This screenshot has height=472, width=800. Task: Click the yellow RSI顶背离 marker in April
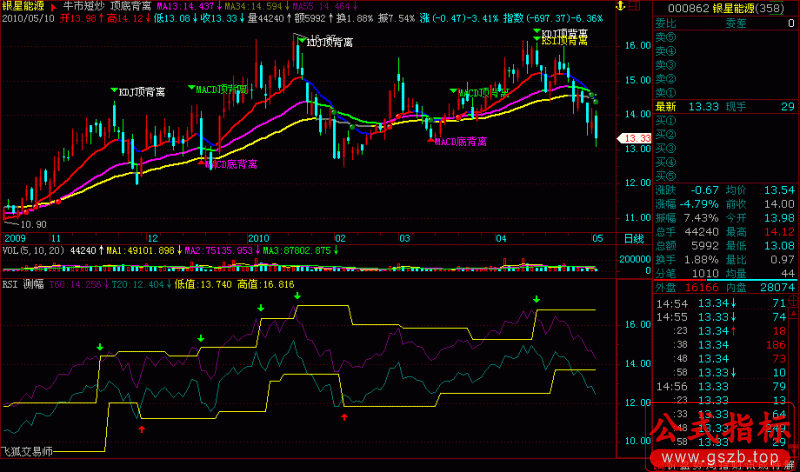(563, 42)
